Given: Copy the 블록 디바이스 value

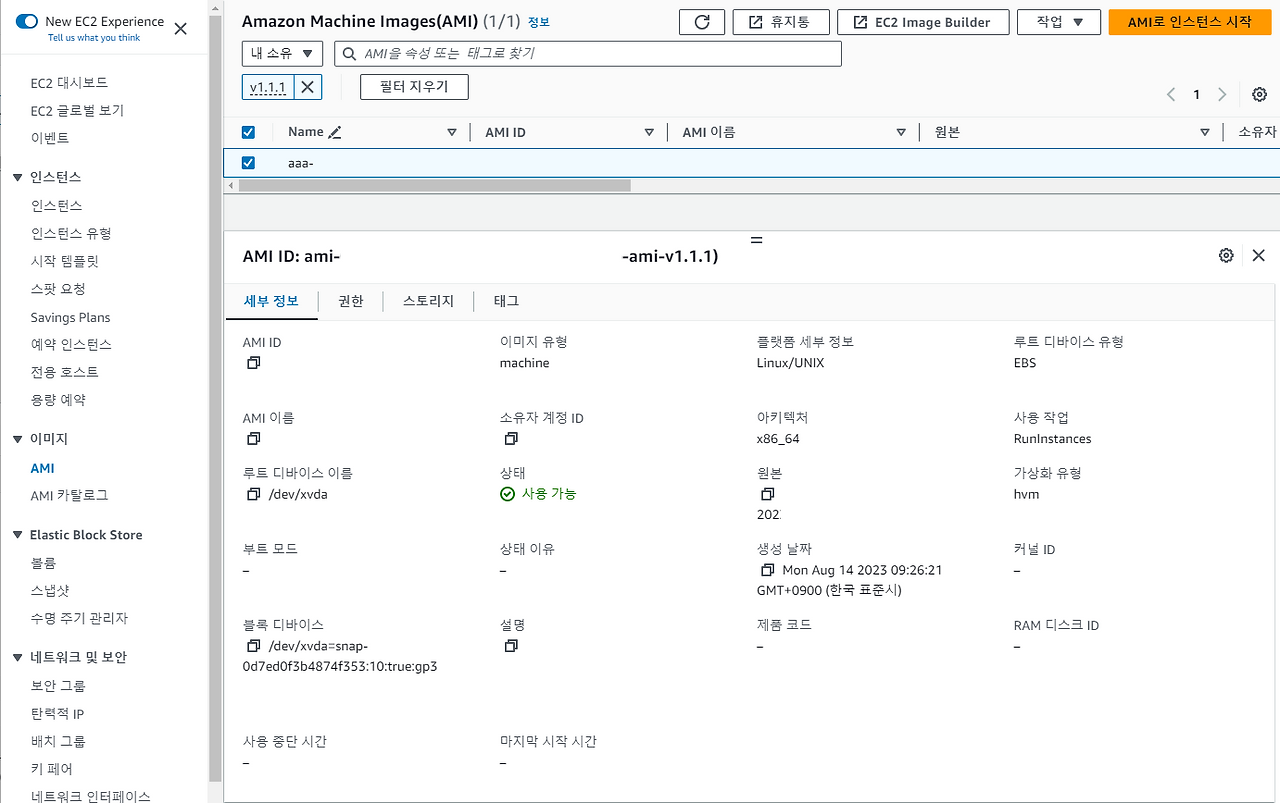Looking at the screenshot, I should [253, 646].
